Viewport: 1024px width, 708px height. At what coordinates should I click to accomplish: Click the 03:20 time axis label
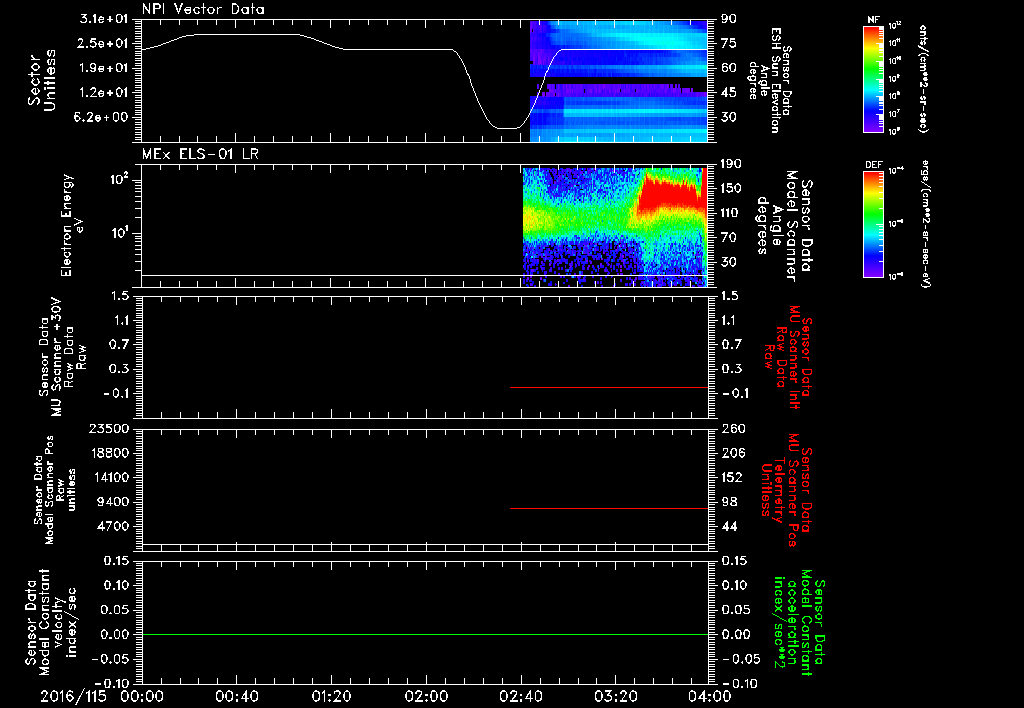point(615,696)
